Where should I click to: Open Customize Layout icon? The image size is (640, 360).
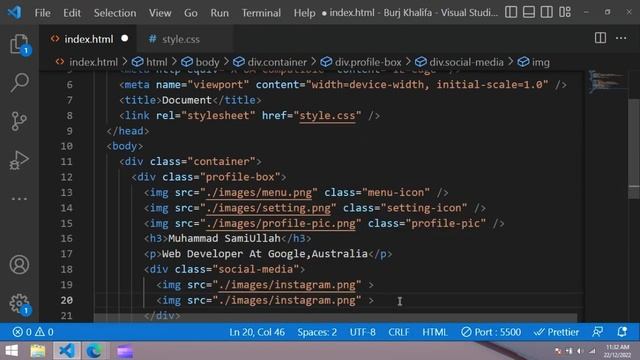[x=565, y=12]
